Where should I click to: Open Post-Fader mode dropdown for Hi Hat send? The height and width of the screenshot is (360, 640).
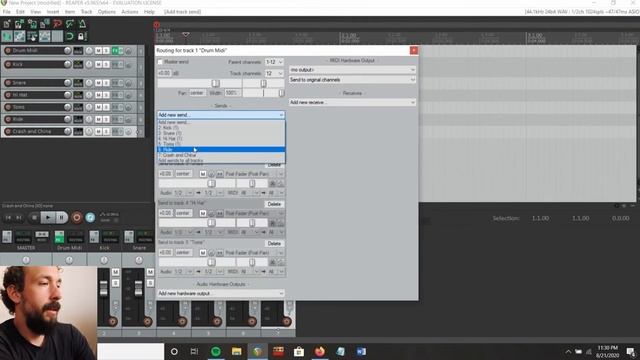click(x=254, y=213)
